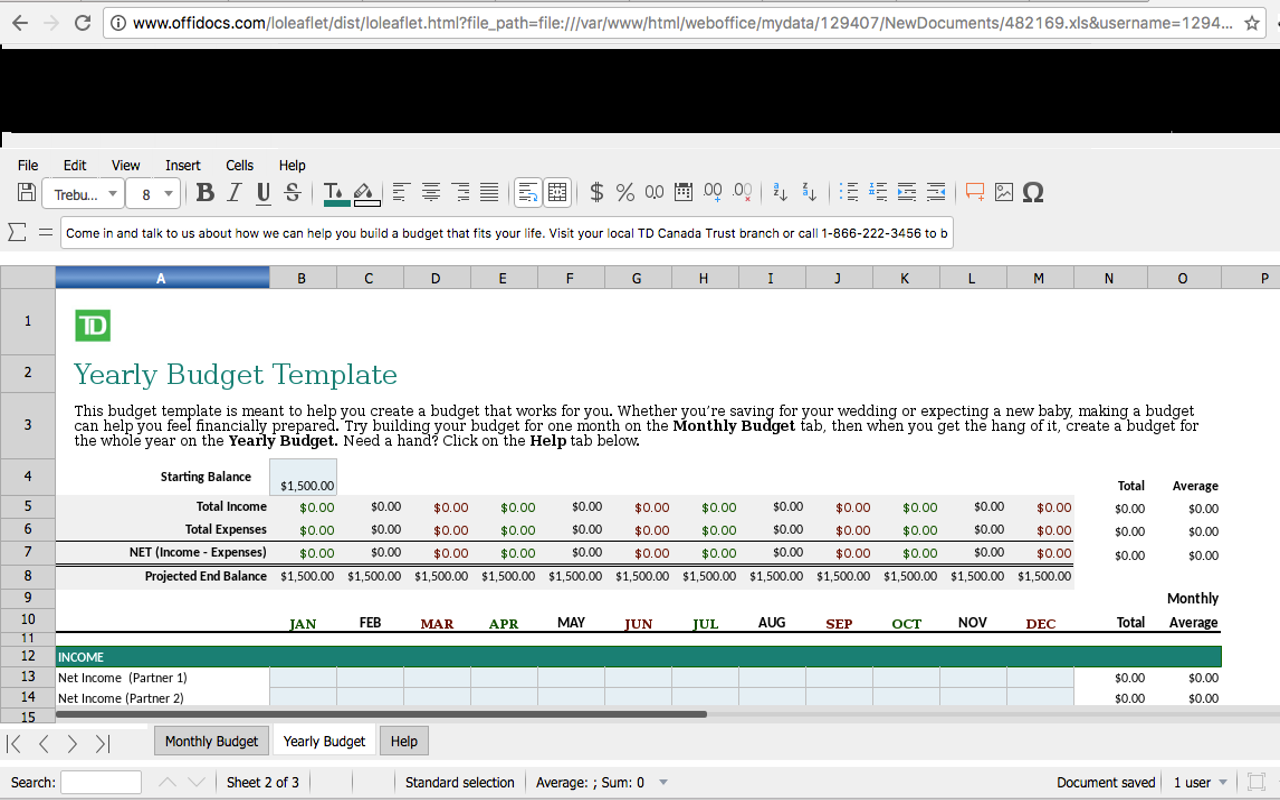Screen dimensions: 1280x800
Task: Toggle italic text style
Action: (x=234, y=193)
